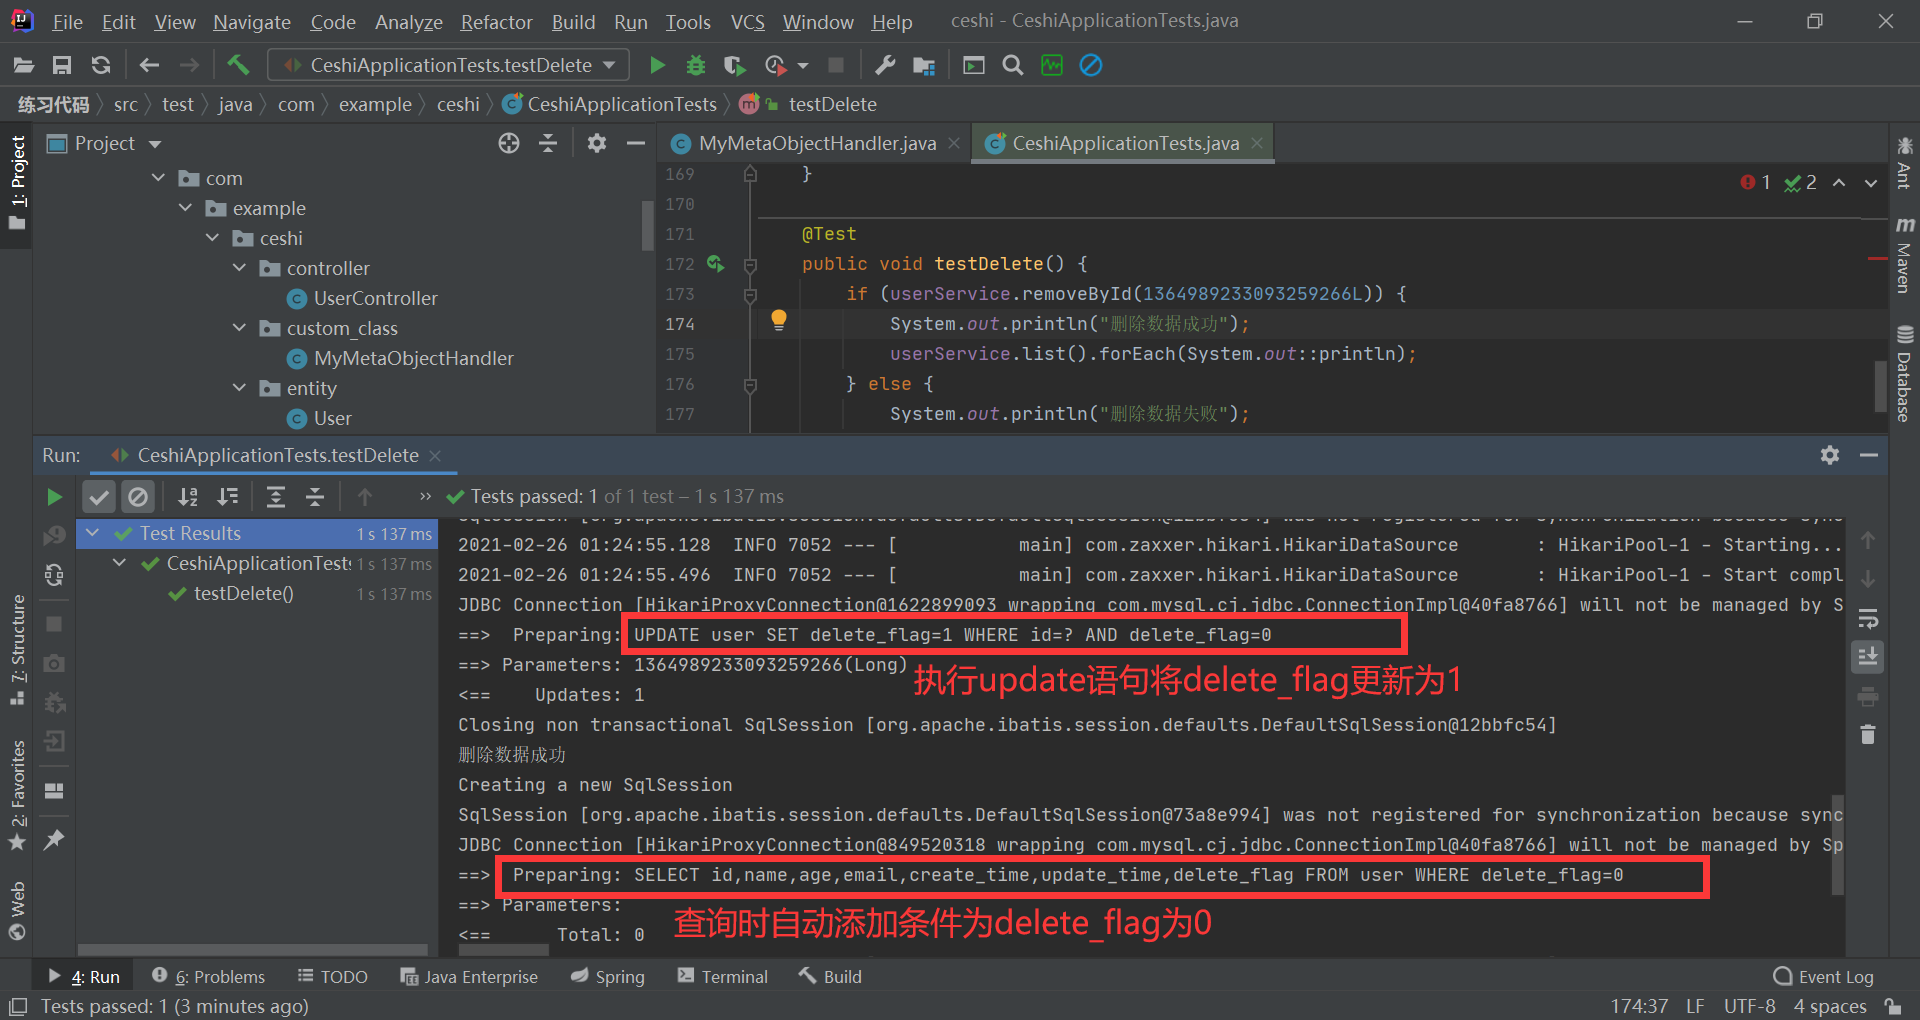Run testDelete with the green play icon
This screenshot has width=1920, height=1020.
657,65
